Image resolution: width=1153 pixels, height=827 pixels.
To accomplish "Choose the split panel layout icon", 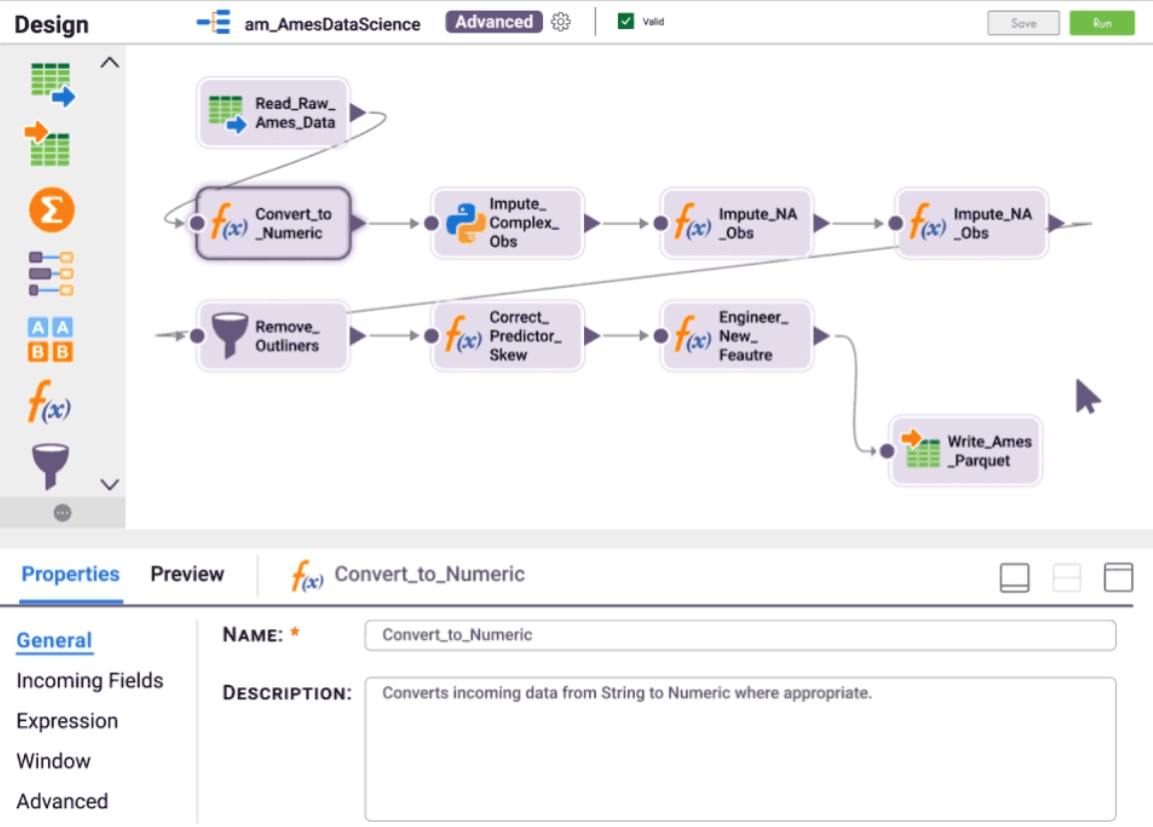I will click(x=1066, y=577).
